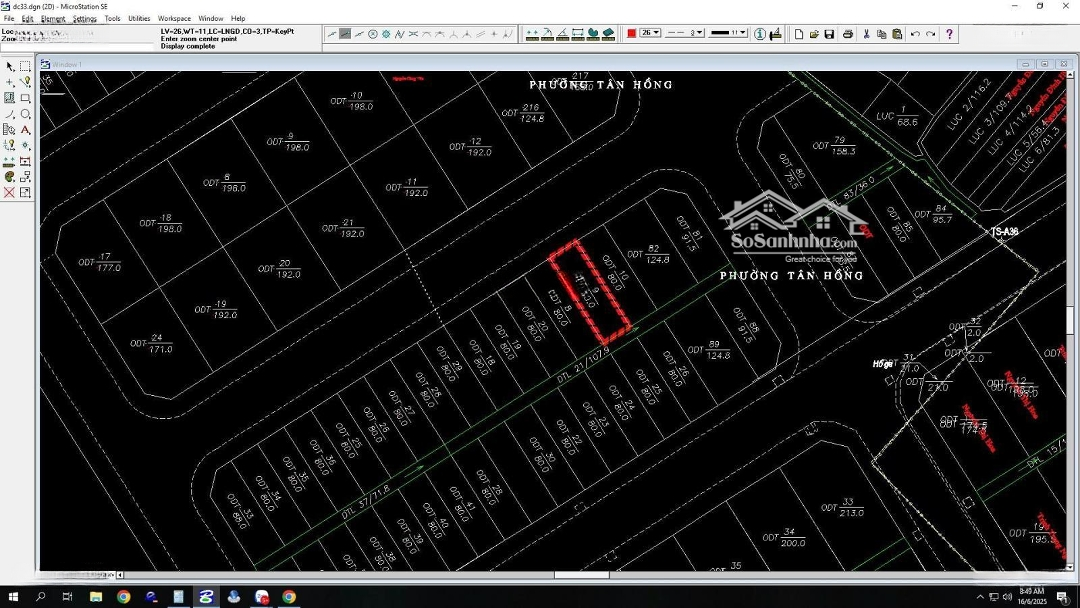Open the Element menu

point(53,18)
